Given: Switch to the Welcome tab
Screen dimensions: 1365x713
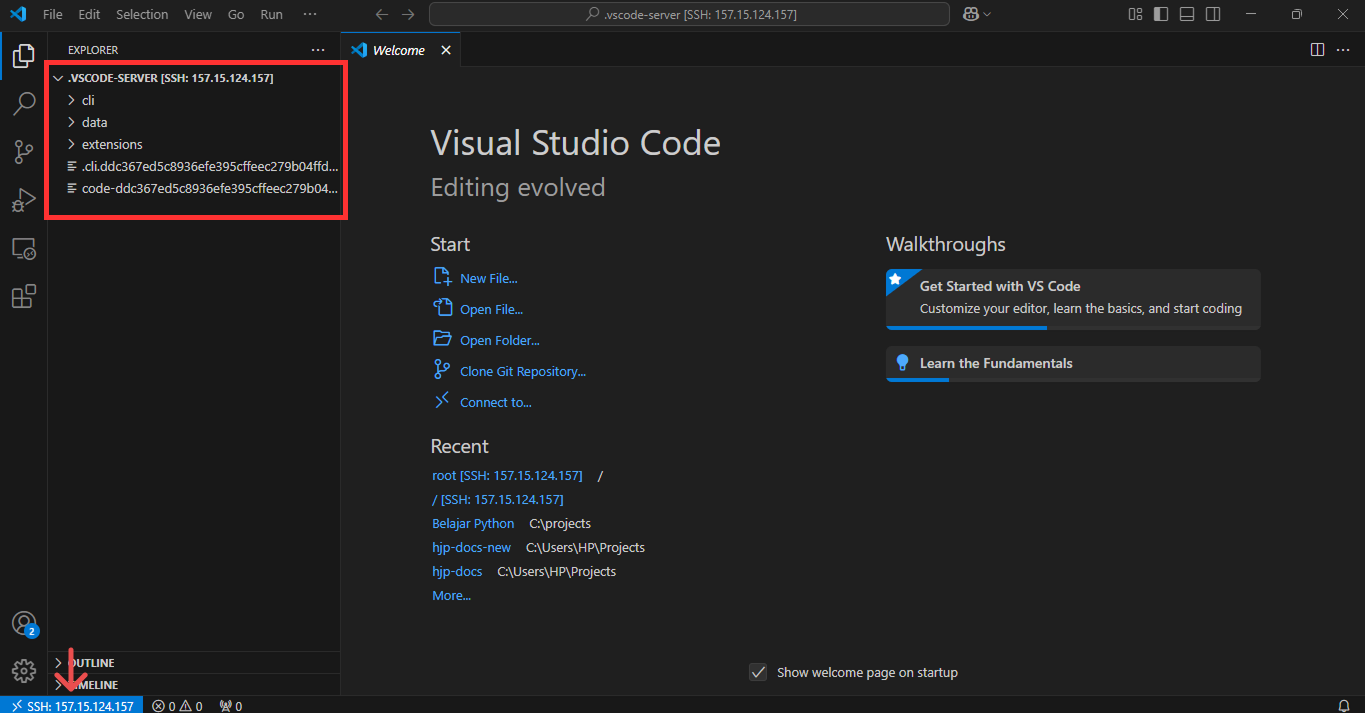Looking at the screenshot, I should point(398,48).
